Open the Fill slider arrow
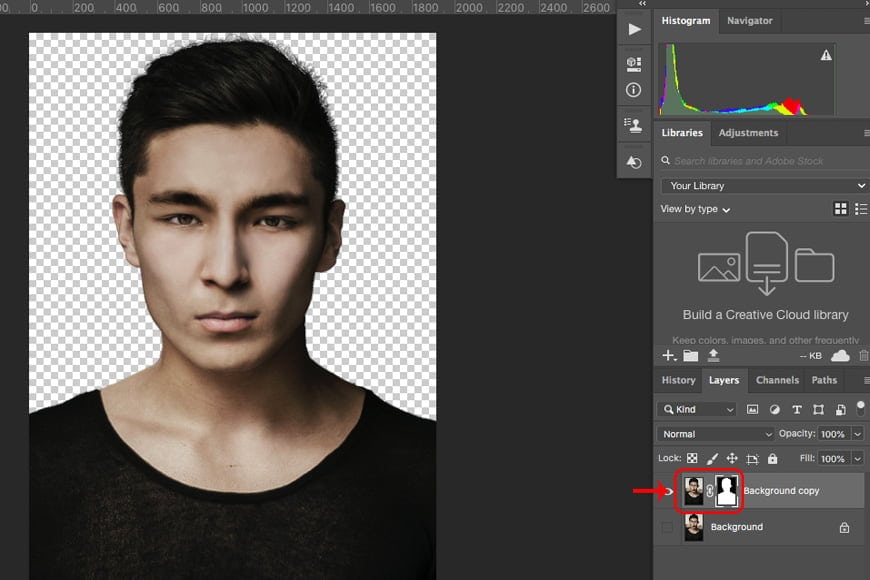The width and height of the screenshot is (870, 580). pyautogui.click(x=858, y=458)
